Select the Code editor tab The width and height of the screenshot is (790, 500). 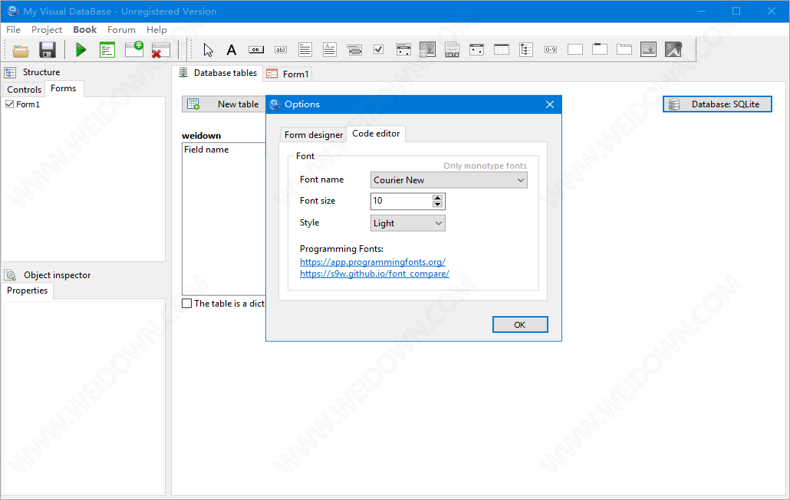[x=376, y=134]
